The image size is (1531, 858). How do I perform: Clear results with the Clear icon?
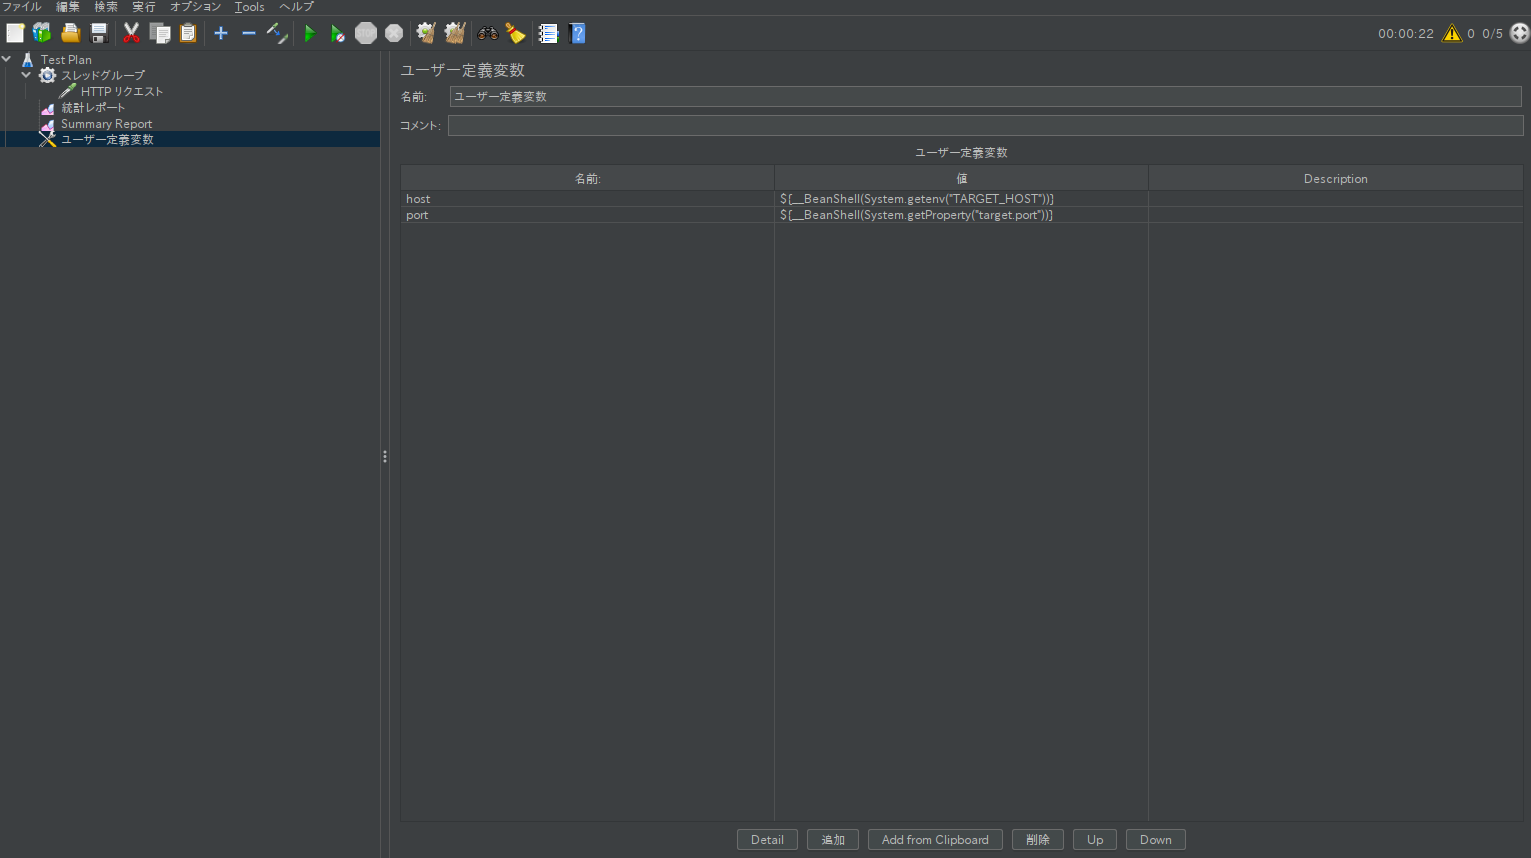426,33
